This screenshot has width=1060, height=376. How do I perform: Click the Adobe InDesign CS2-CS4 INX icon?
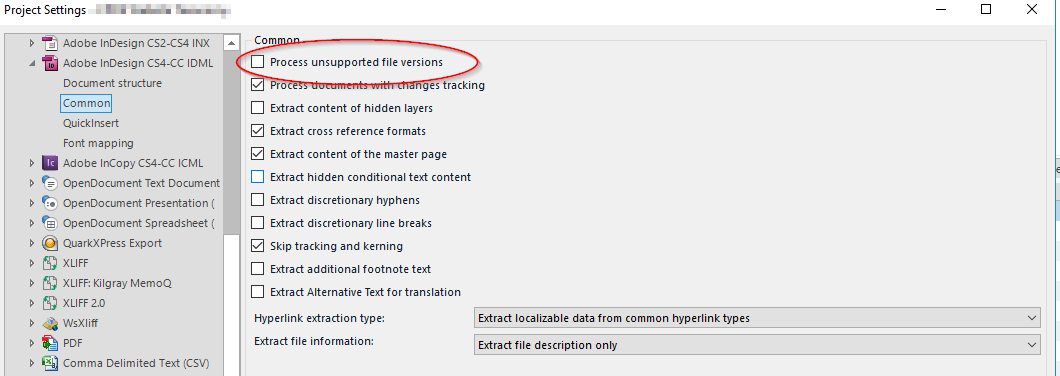point(49,43)
